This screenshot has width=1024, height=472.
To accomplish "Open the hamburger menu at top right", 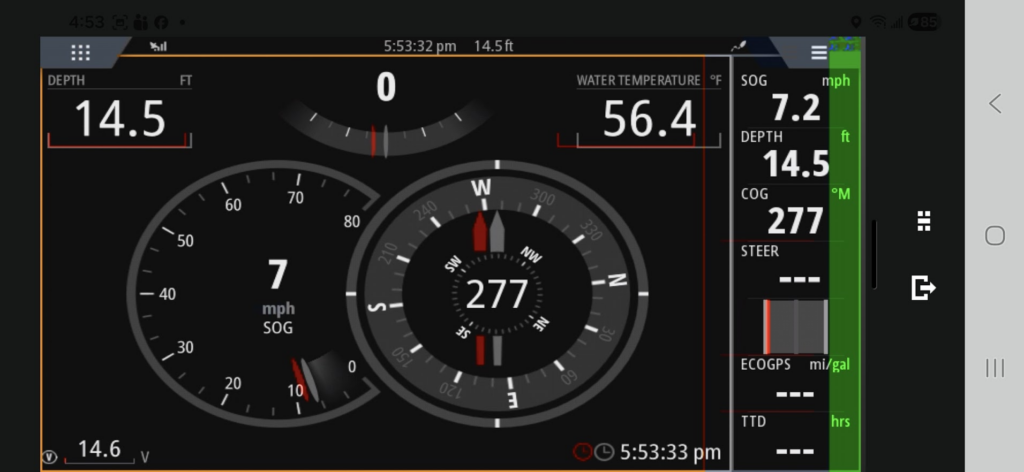I will tap(819, 53).
